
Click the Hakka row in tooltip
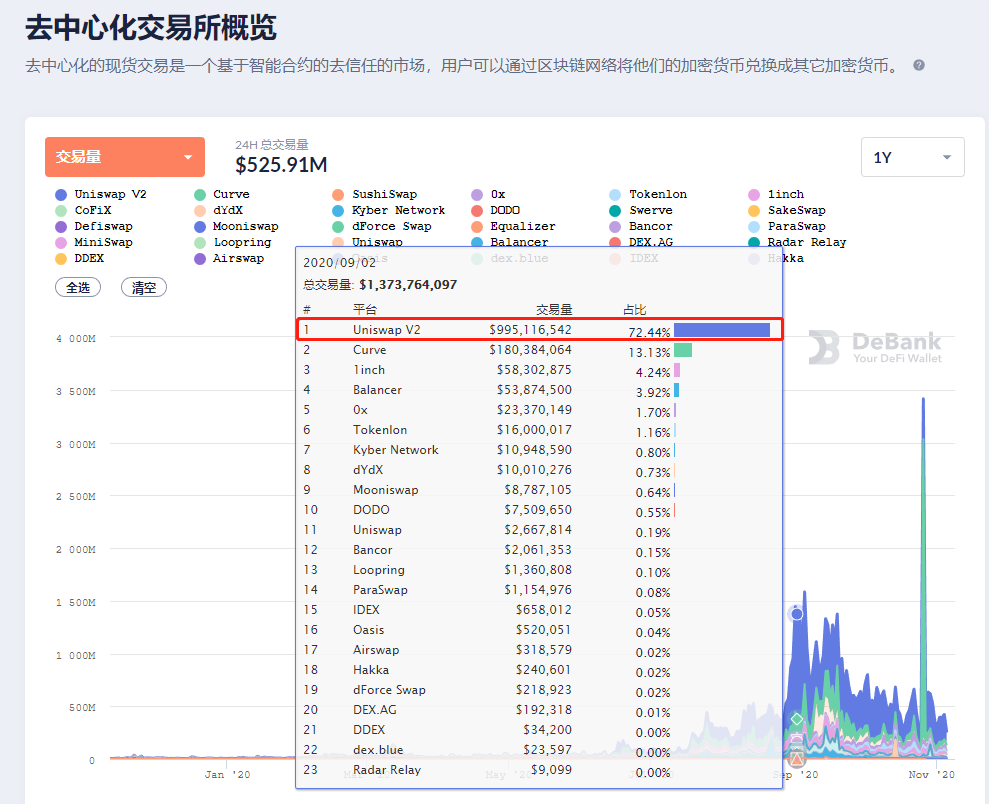(540, 670)
